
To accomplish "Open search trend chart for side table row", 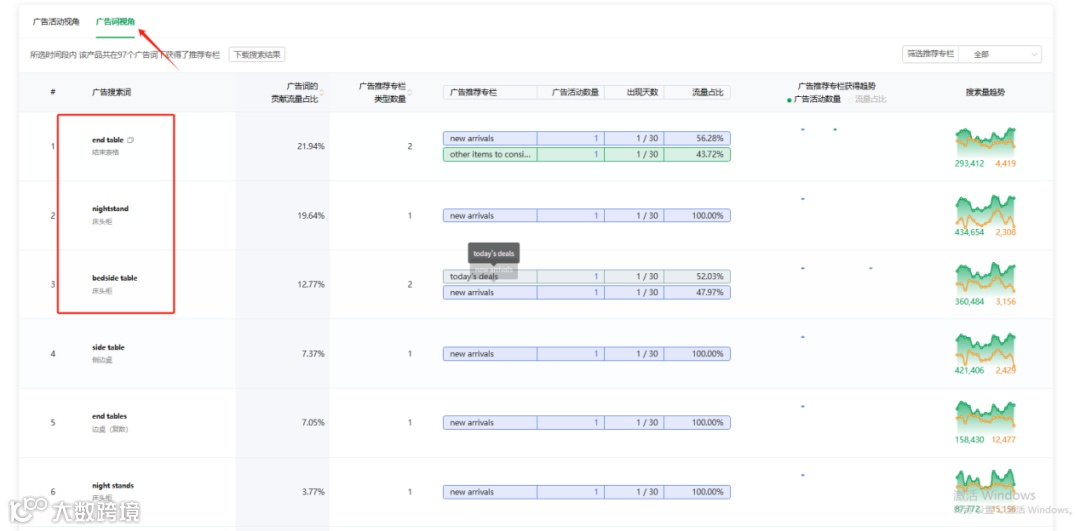I will click(985, 348).
